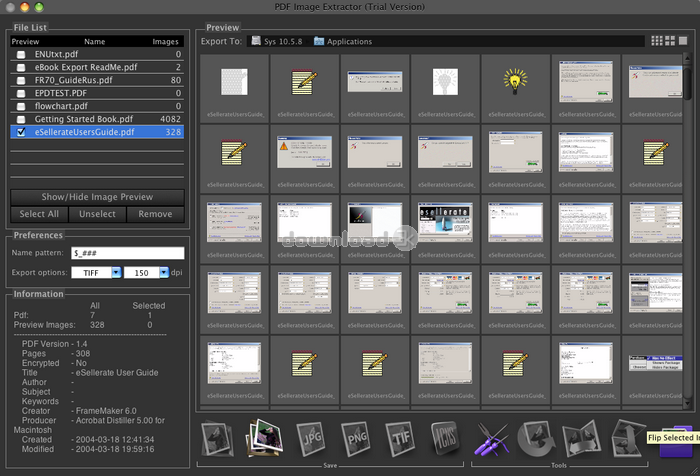
Task: Select the warning triangle dialog thumbnail
Action: tap(304, 152)
